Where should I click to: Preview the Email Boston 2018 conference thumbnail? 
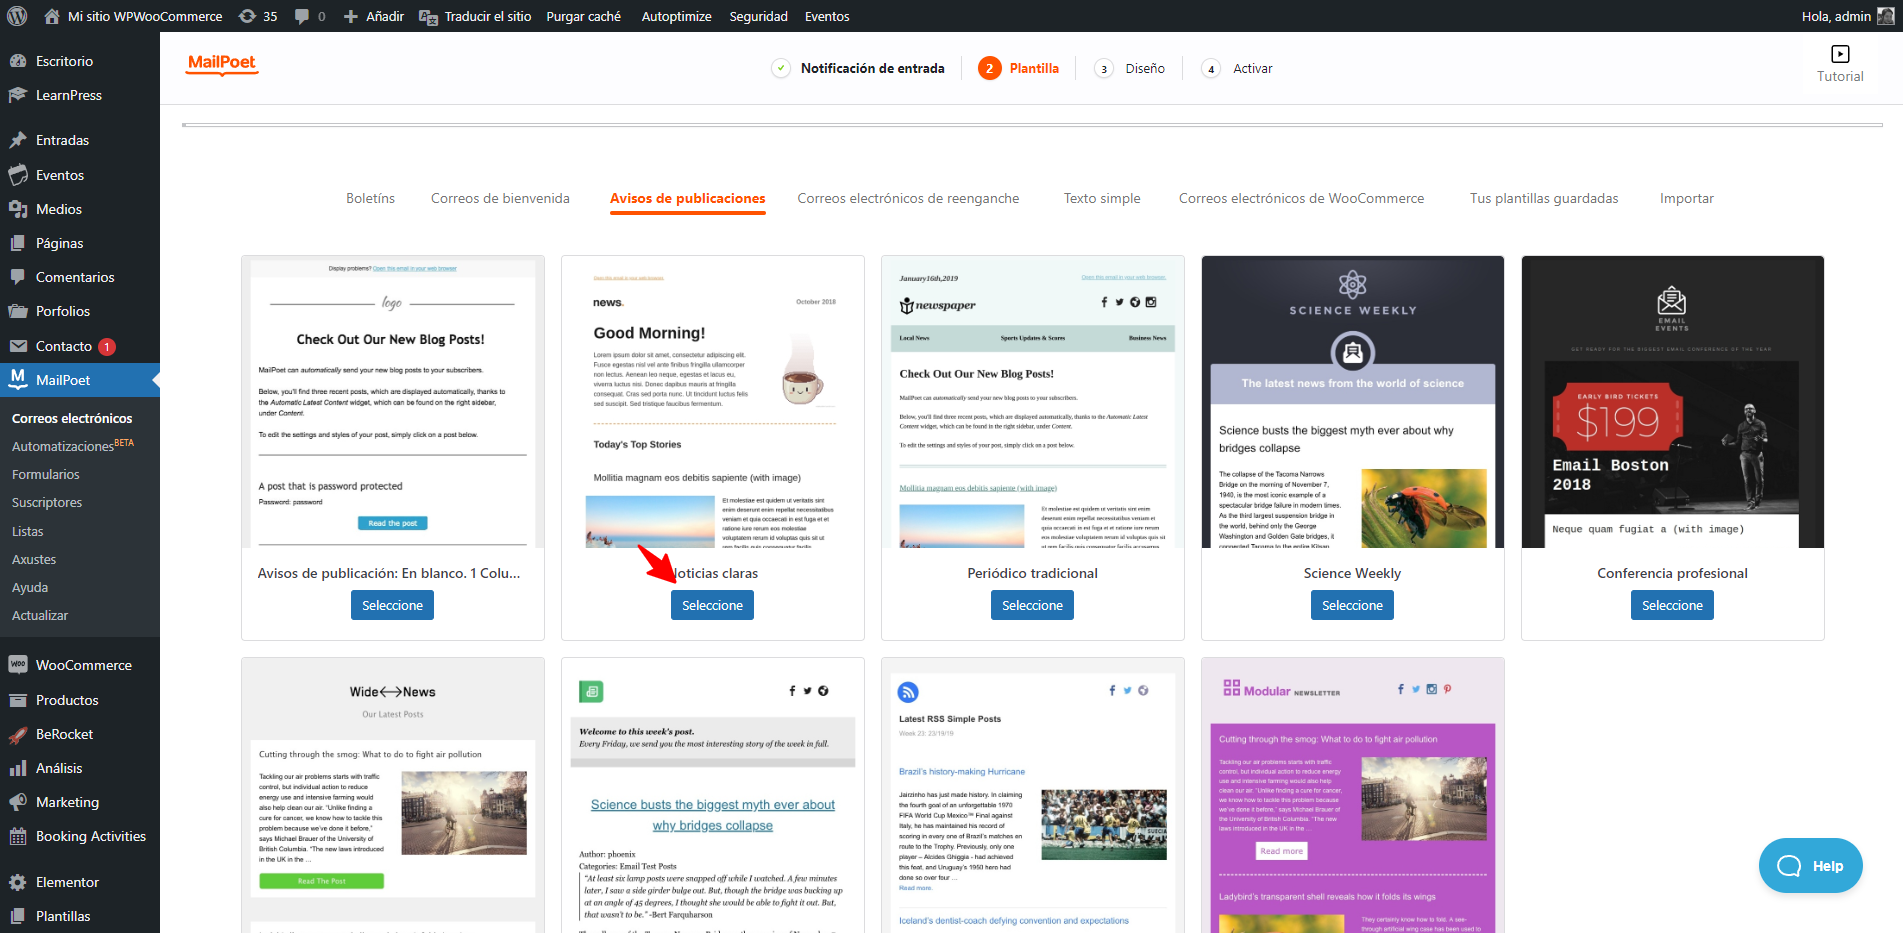(x=1673, y=402)
